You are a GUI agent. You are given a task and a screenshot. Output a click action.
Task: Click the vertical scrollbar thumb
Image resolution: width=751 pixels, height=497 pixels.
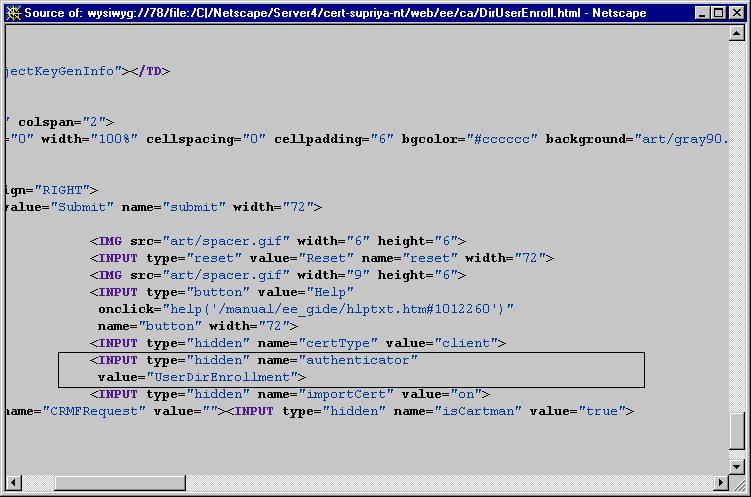click(736, 431)
